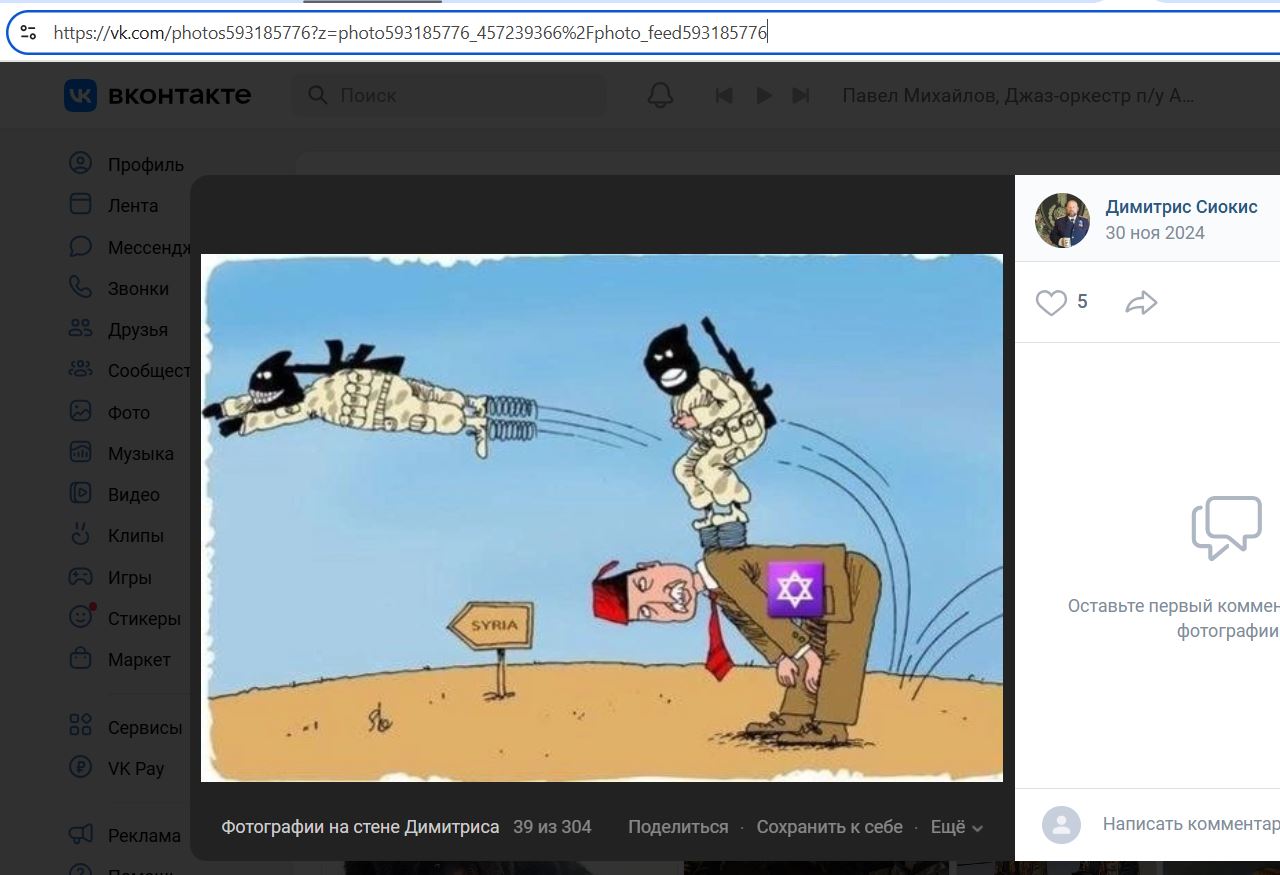Viewport: 1280px width, 875px height.
Task: Open Сервисы section in sidebar
Action: point(125,727)
